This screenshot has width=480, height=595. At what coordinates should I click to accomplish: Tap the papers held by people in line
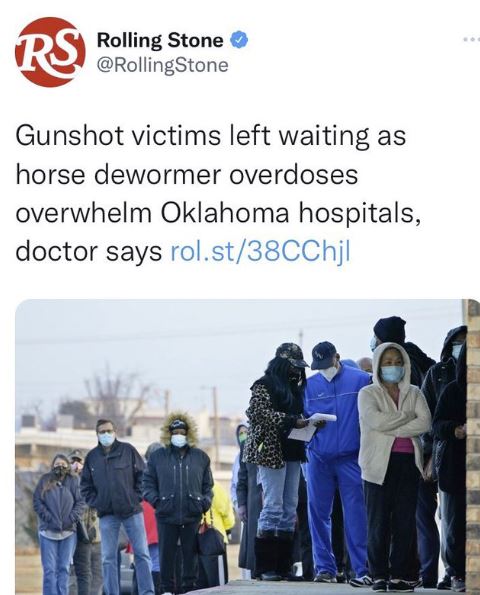(313, 427)
